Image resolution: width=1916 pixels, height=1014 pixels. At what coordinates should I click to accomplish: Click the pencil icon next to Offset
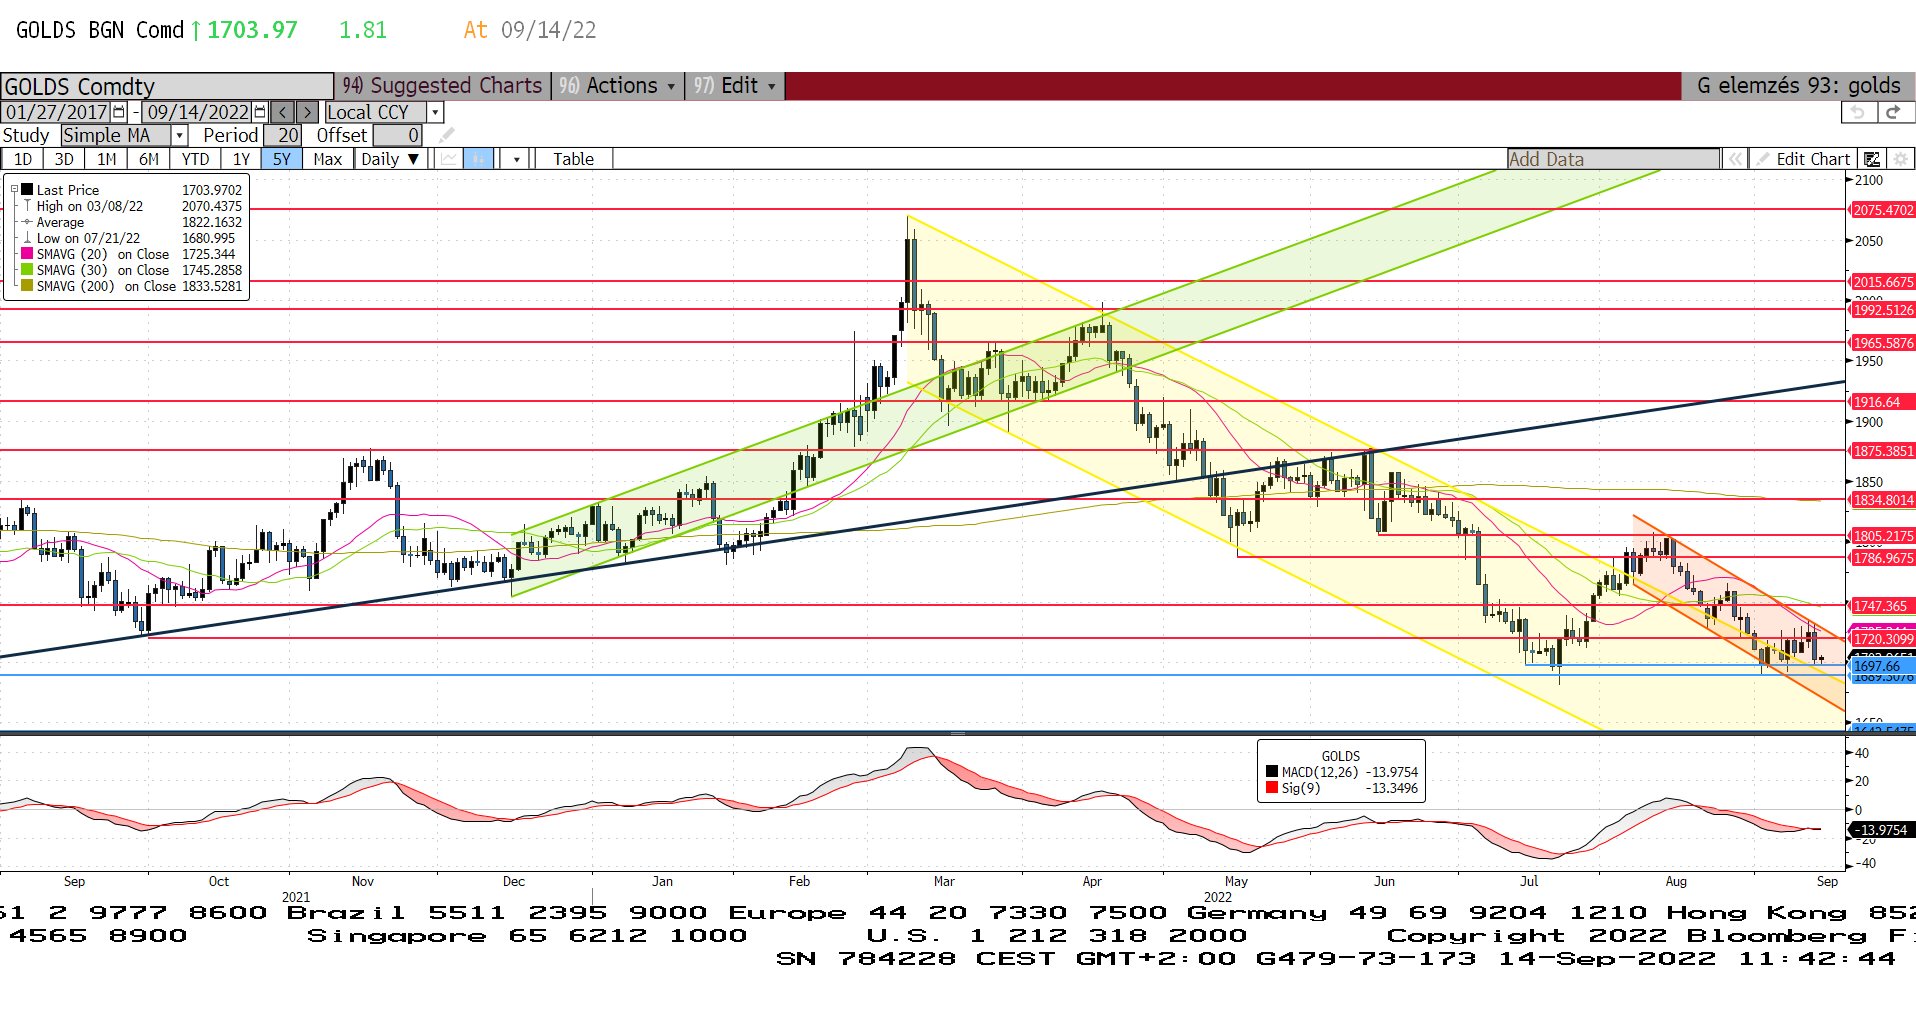[447, 135]
